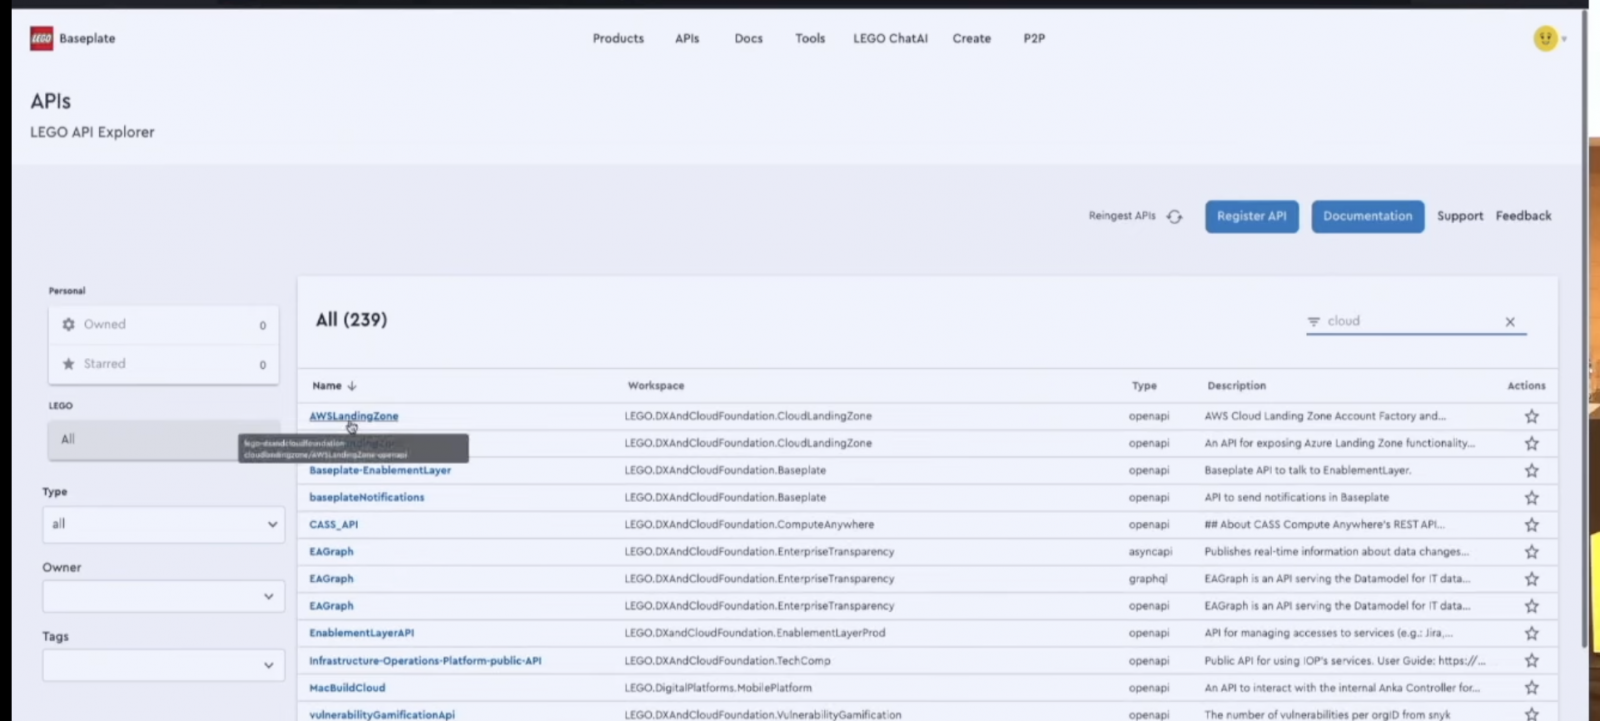Star the AWSLandingZone API
Screen dimensions: 1600x721
(1531, 417)
